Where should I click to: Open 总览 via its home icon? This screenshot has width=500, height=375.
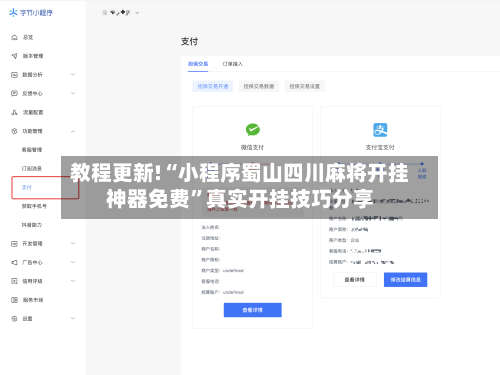click(14, 37)
